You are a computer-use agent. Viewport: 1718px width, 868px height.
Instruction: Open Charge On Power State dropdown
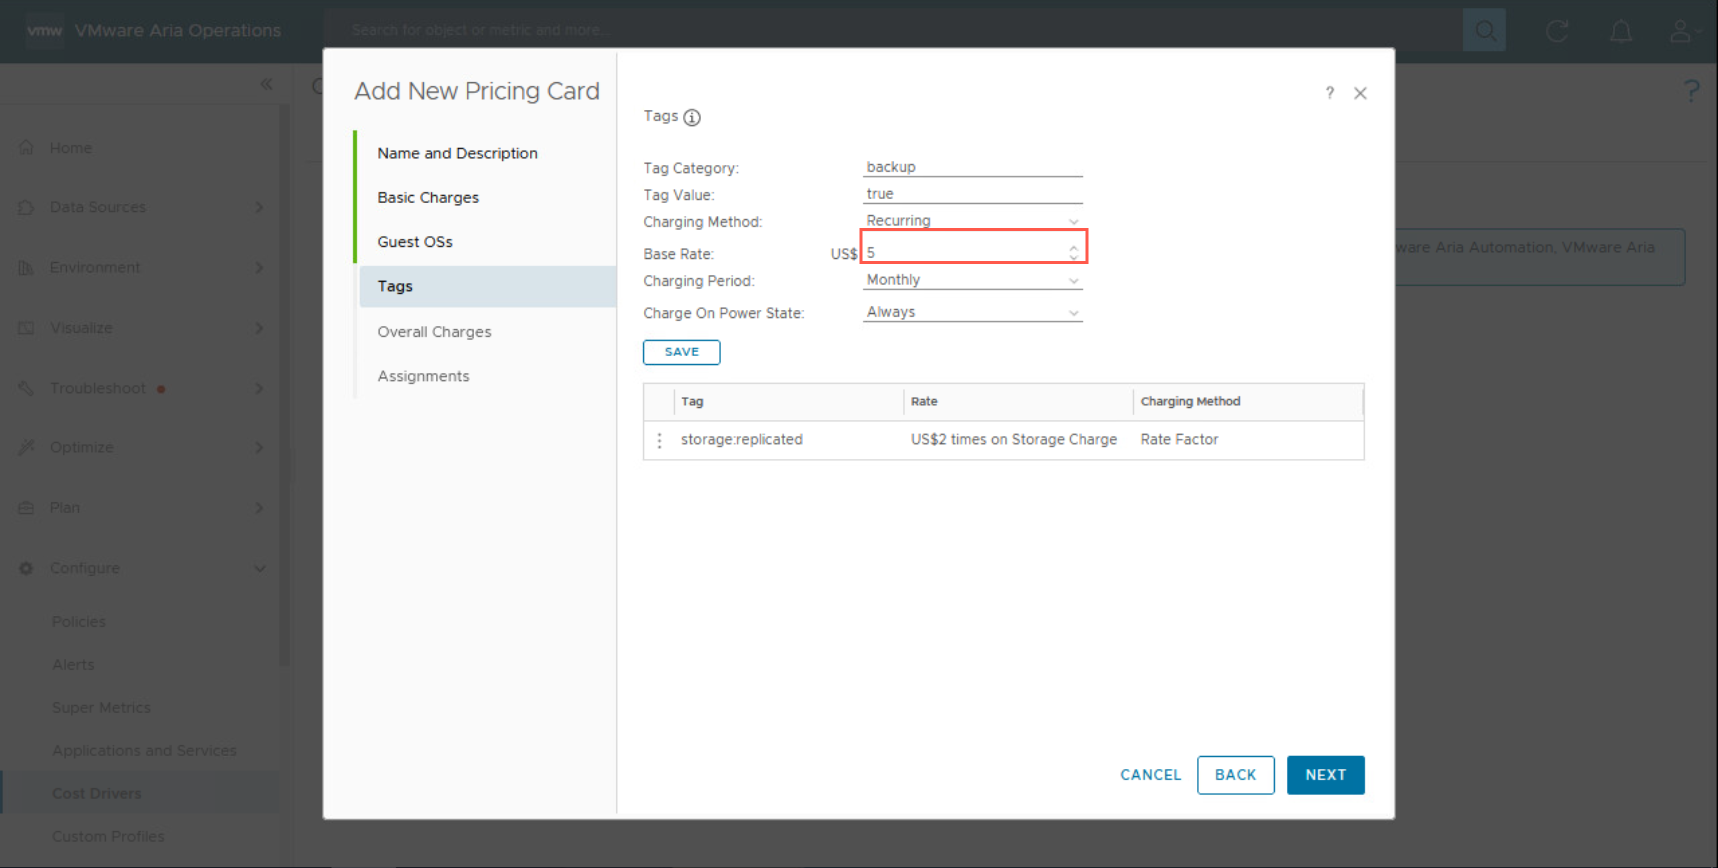coord(972,312)
